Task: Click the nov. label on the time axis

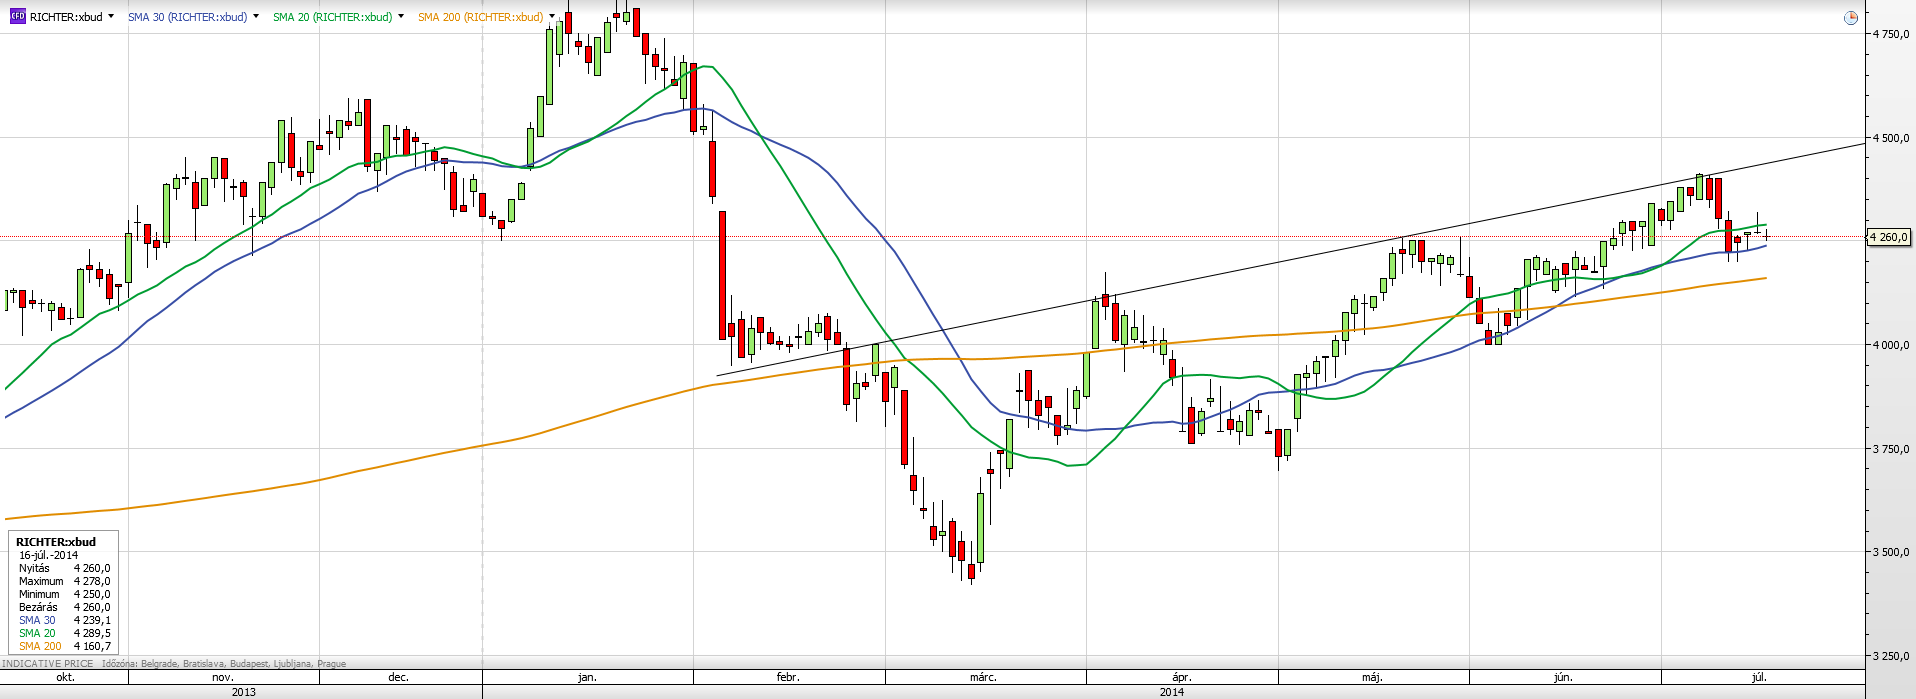Action: coord(223,677)
